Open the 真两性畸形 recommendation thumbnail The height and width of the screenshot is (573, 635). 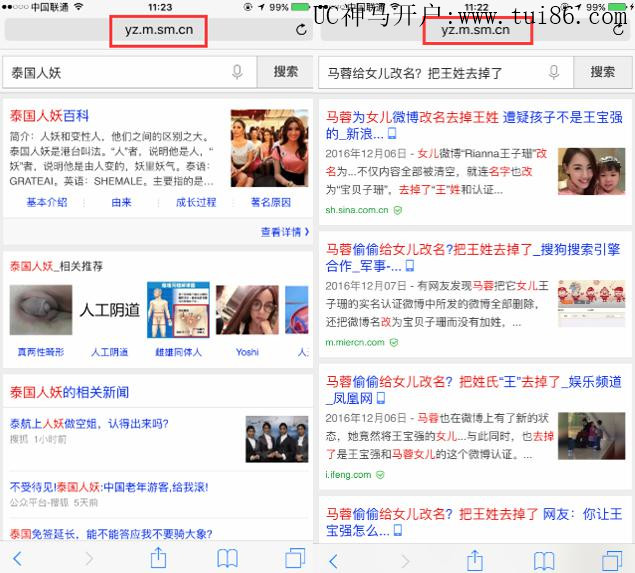(41, 310)
